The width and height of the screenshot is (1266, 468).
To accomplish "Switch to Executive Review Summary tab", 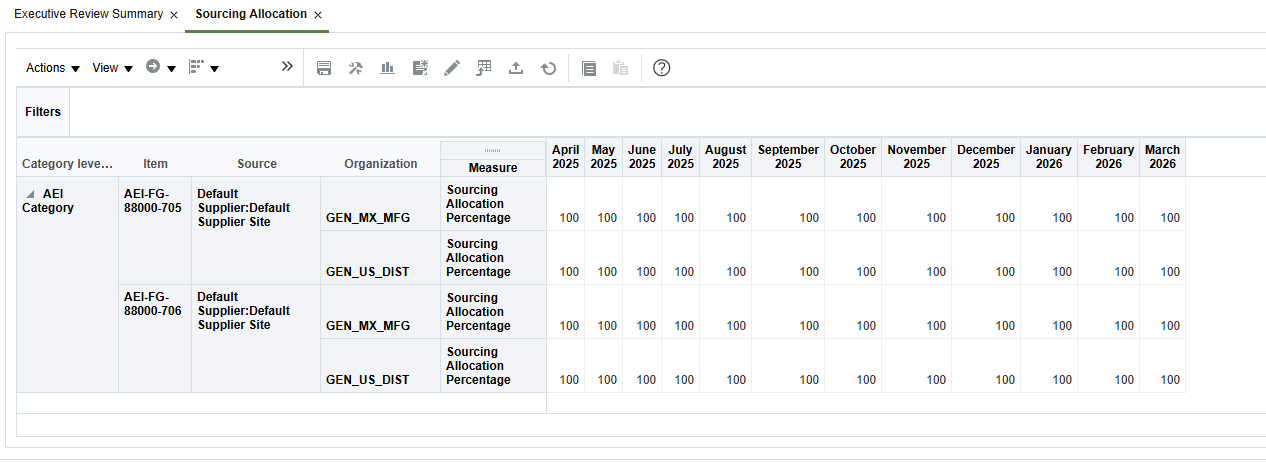I will [88, 15].
